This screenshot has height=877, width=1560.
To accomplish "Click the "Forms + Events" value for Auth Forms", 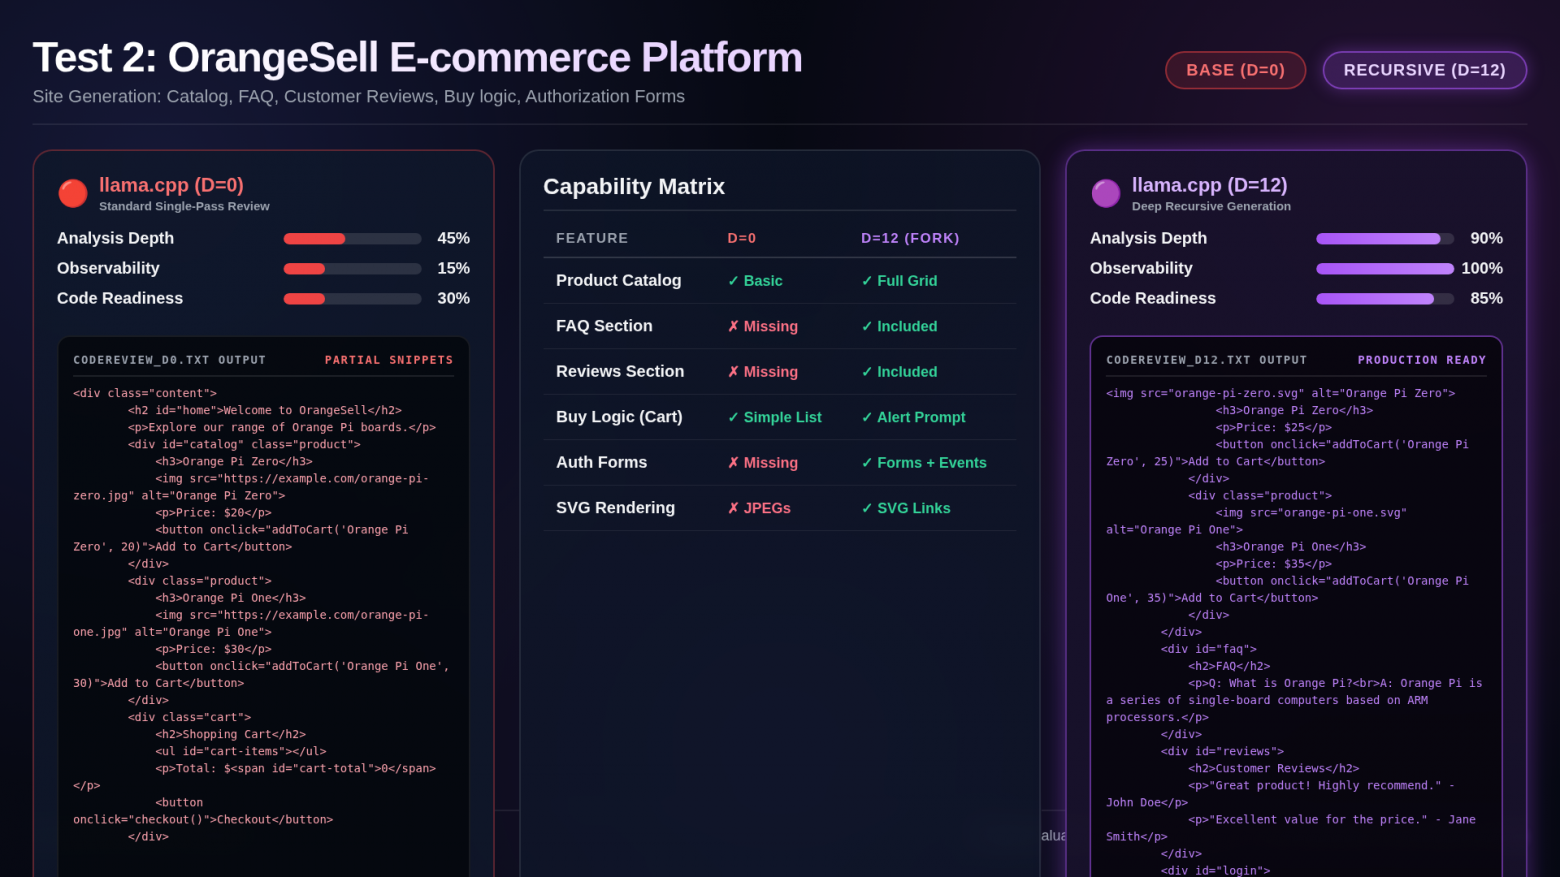I will pyautogui.click(x=924, y=463).
